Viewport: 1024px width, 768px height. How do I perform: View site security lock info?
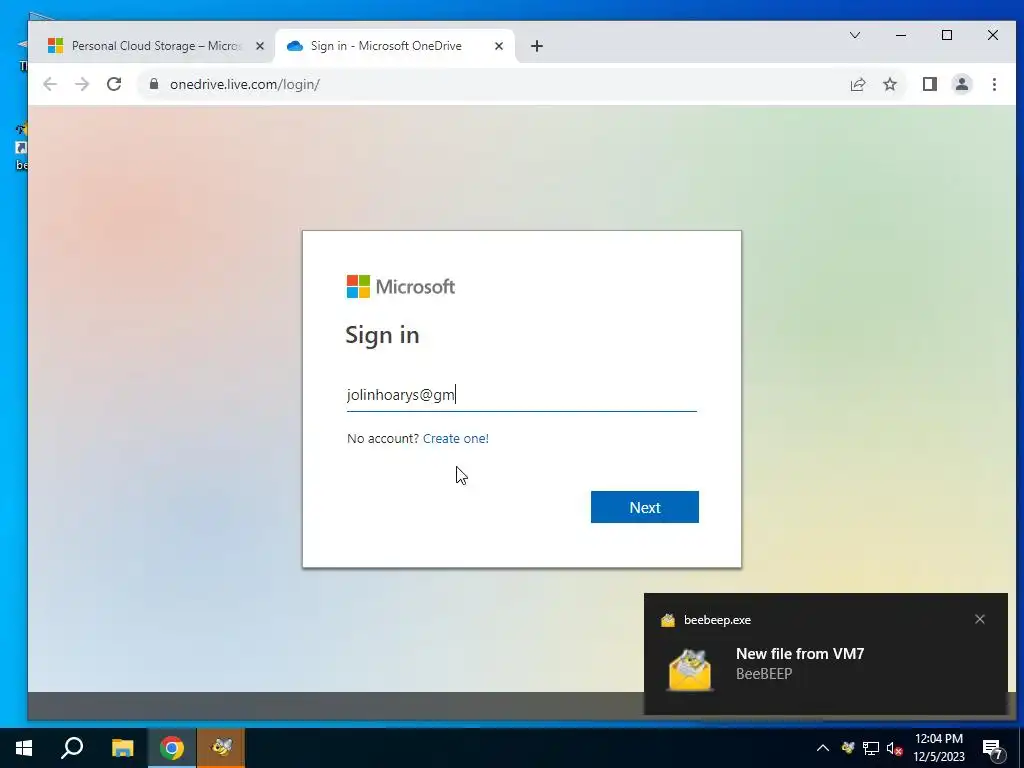(x=154, y=84)
